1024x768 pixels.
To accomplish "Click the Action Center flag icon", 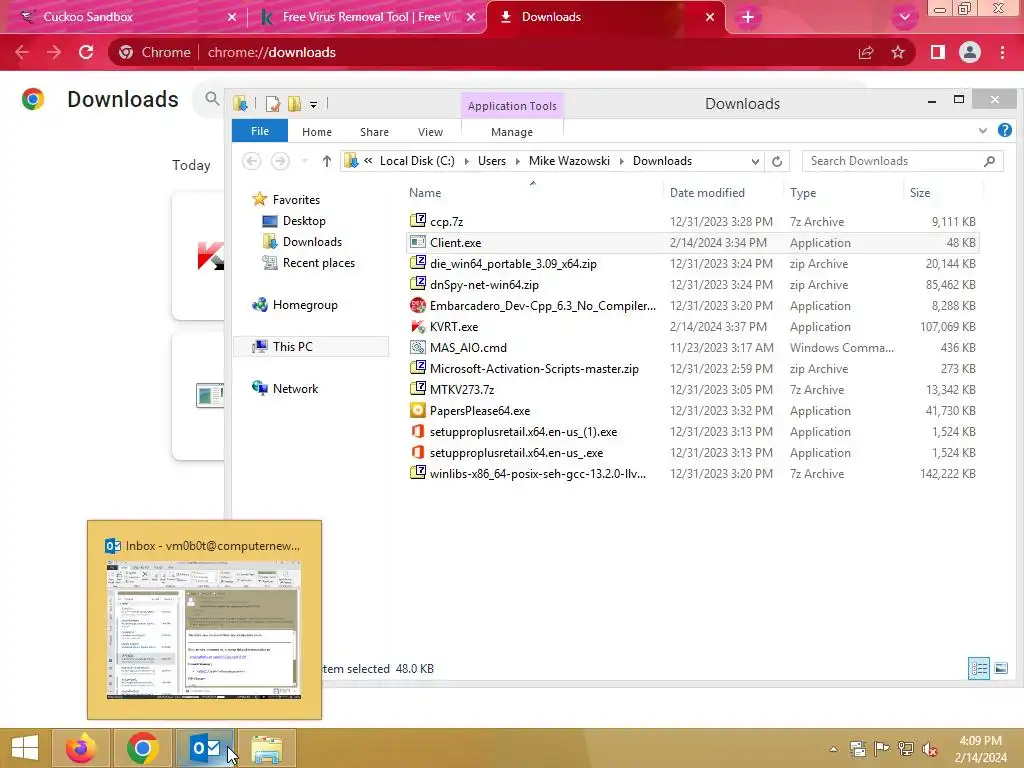I will 882,749.
